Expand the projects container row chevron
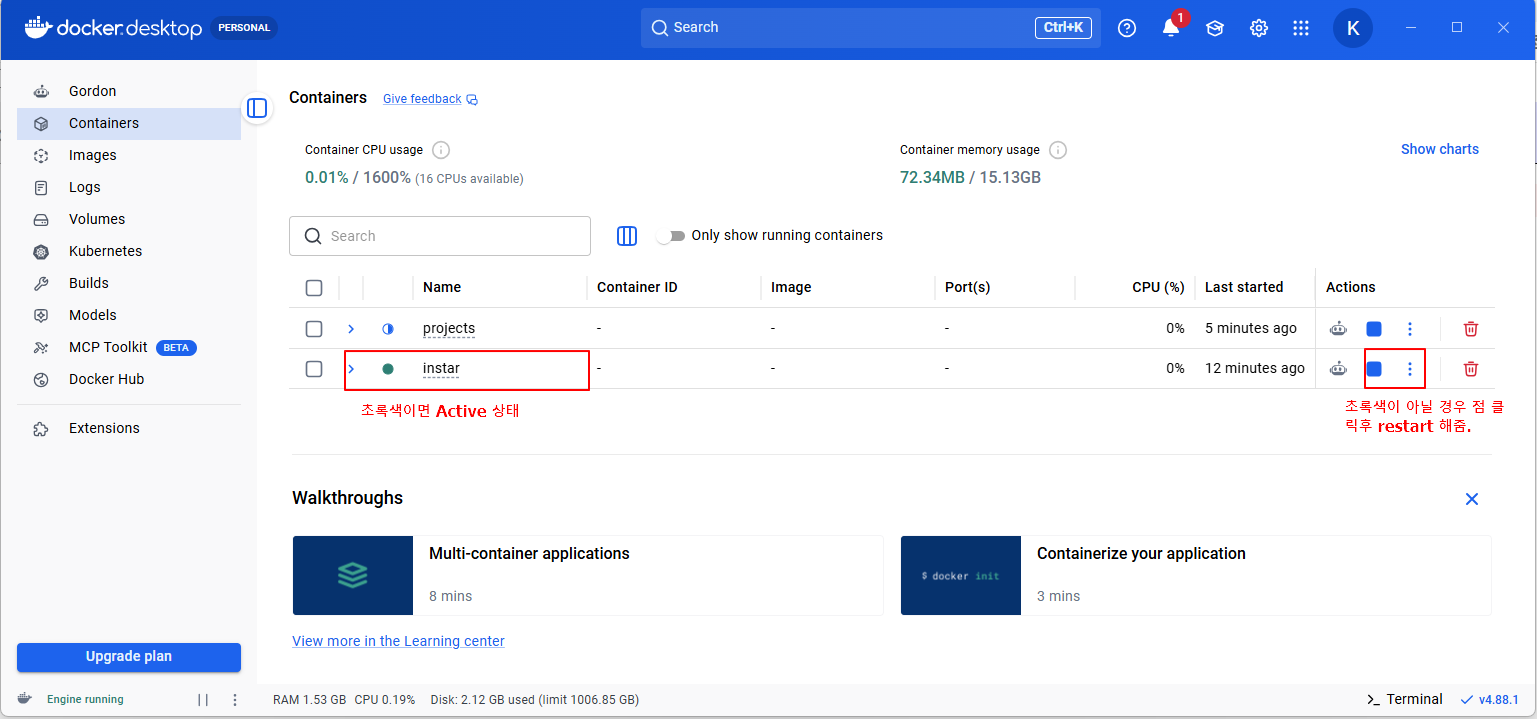 tap(351, 328)
